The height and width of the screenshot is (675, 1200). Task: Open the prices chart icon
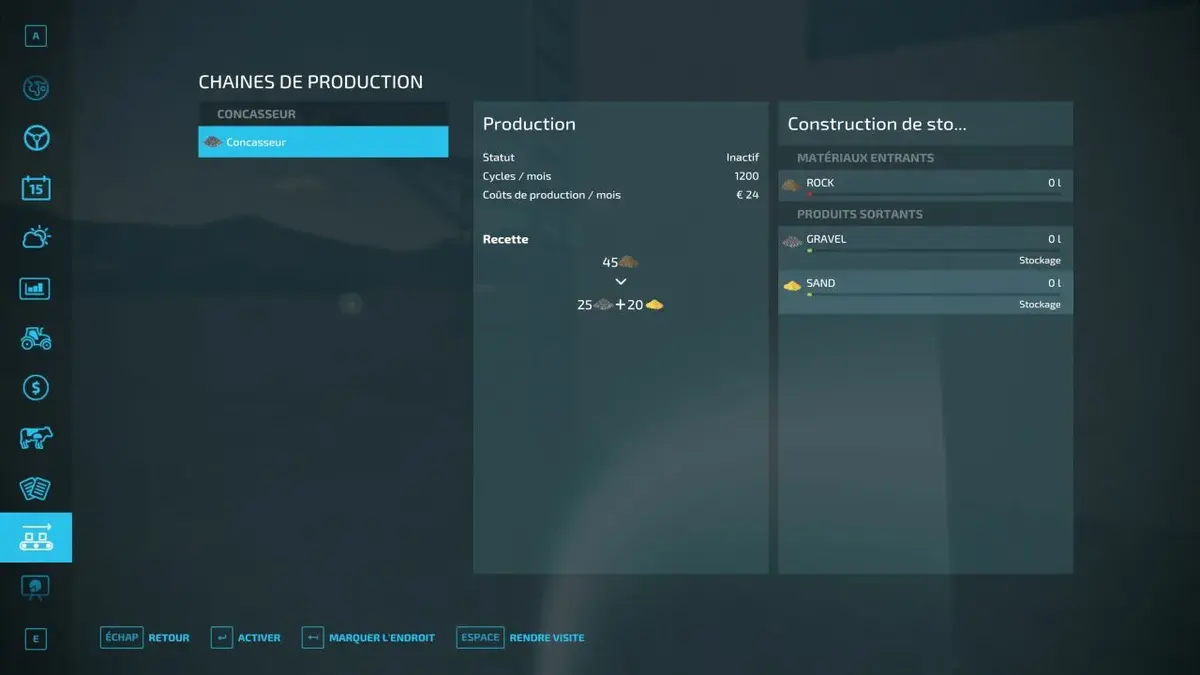[x=36, y=289]
